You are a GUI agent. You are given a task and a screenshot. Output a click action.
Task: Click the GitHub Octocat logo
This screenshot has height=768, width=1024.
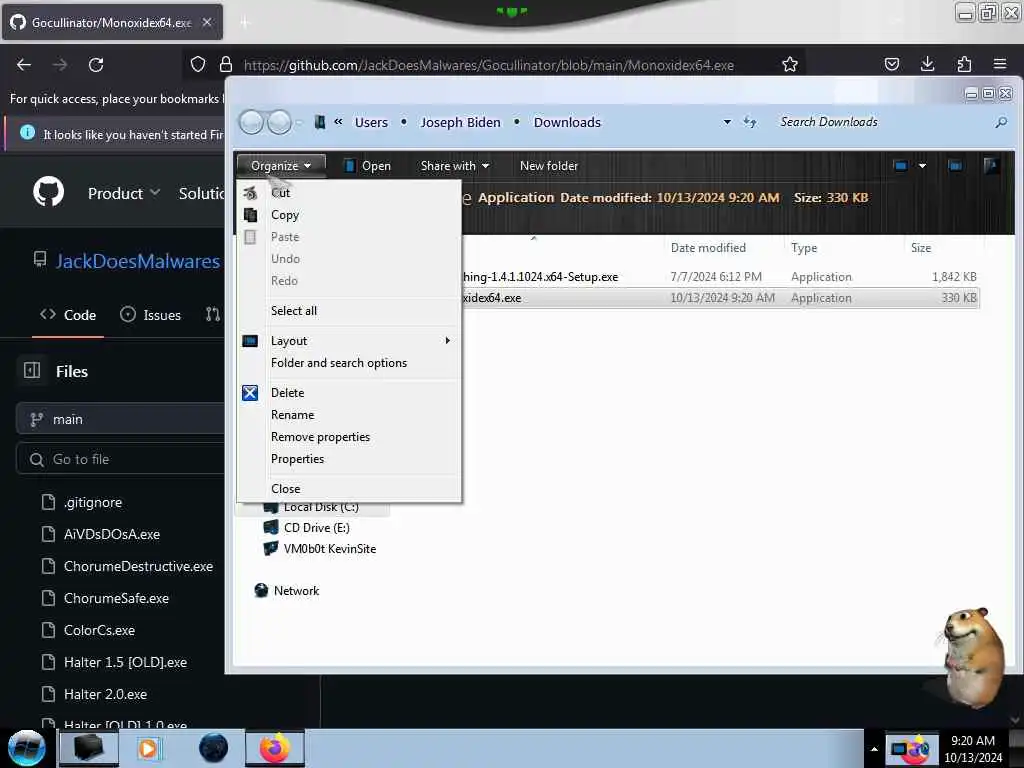(x=48, y=192)
